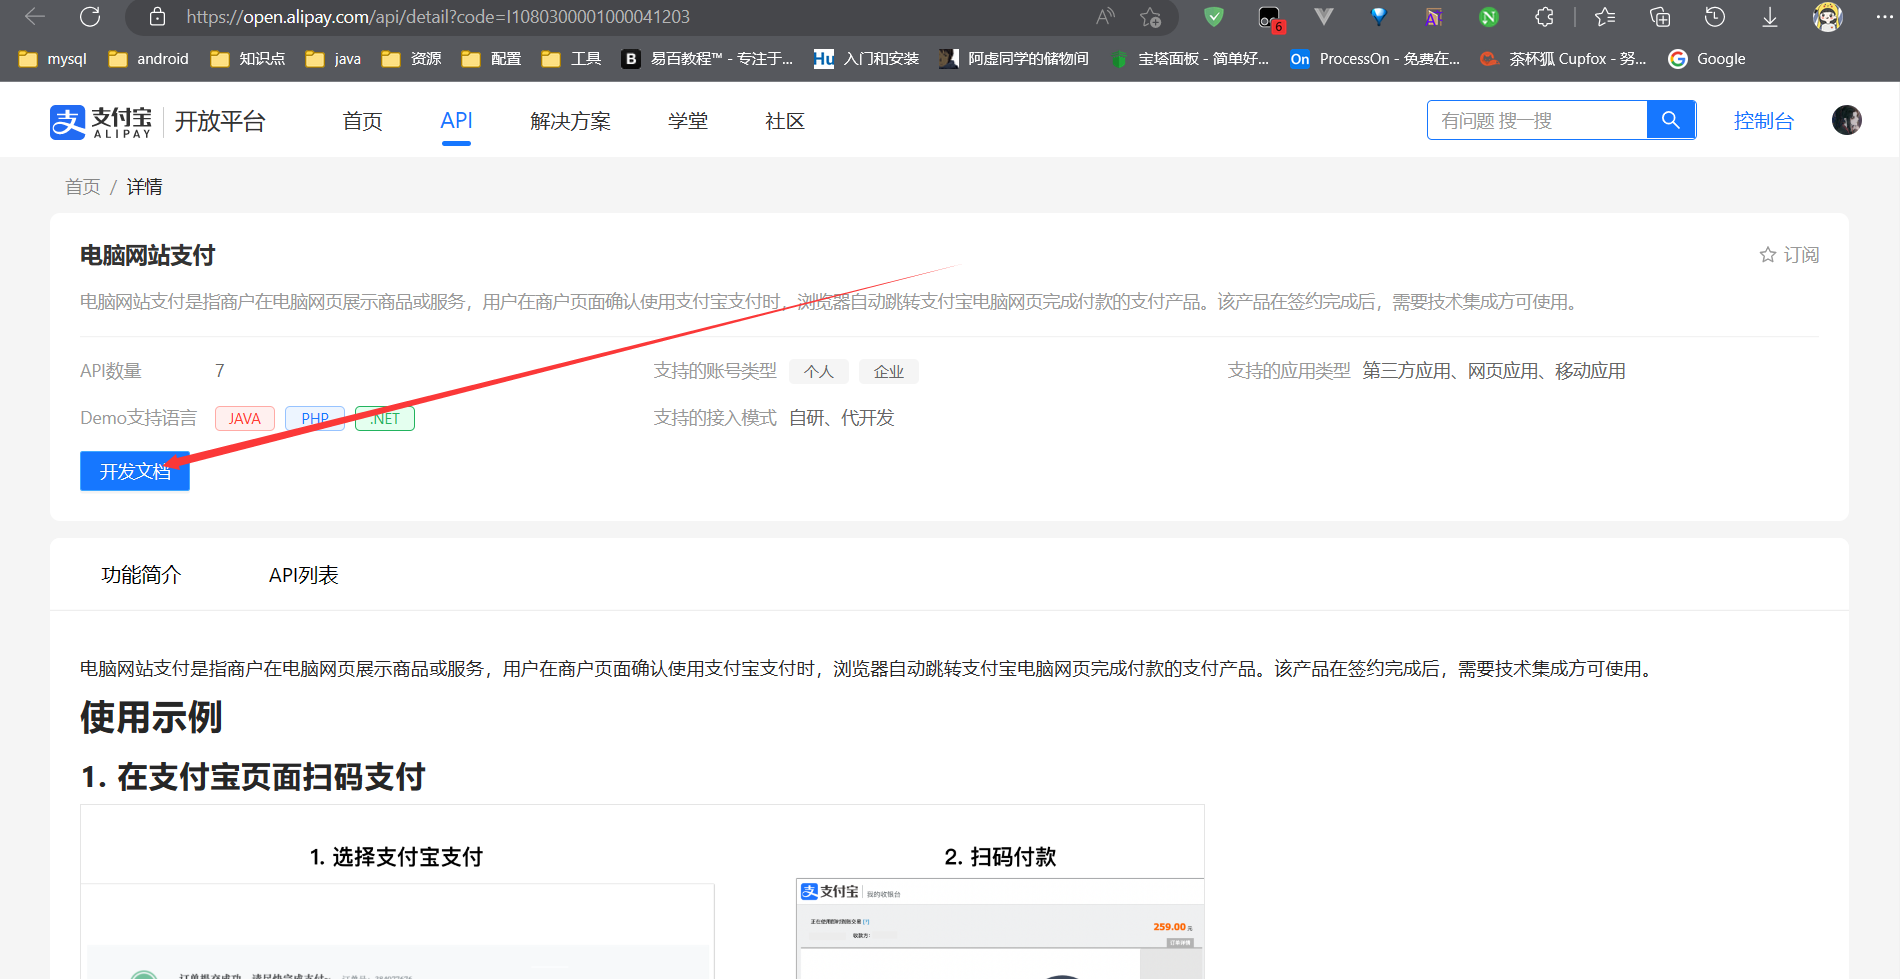Viewport: 1900px width, 979px height.
Task: Open the Extensions puzzle-piece menu
Action: pos(1544,17)
